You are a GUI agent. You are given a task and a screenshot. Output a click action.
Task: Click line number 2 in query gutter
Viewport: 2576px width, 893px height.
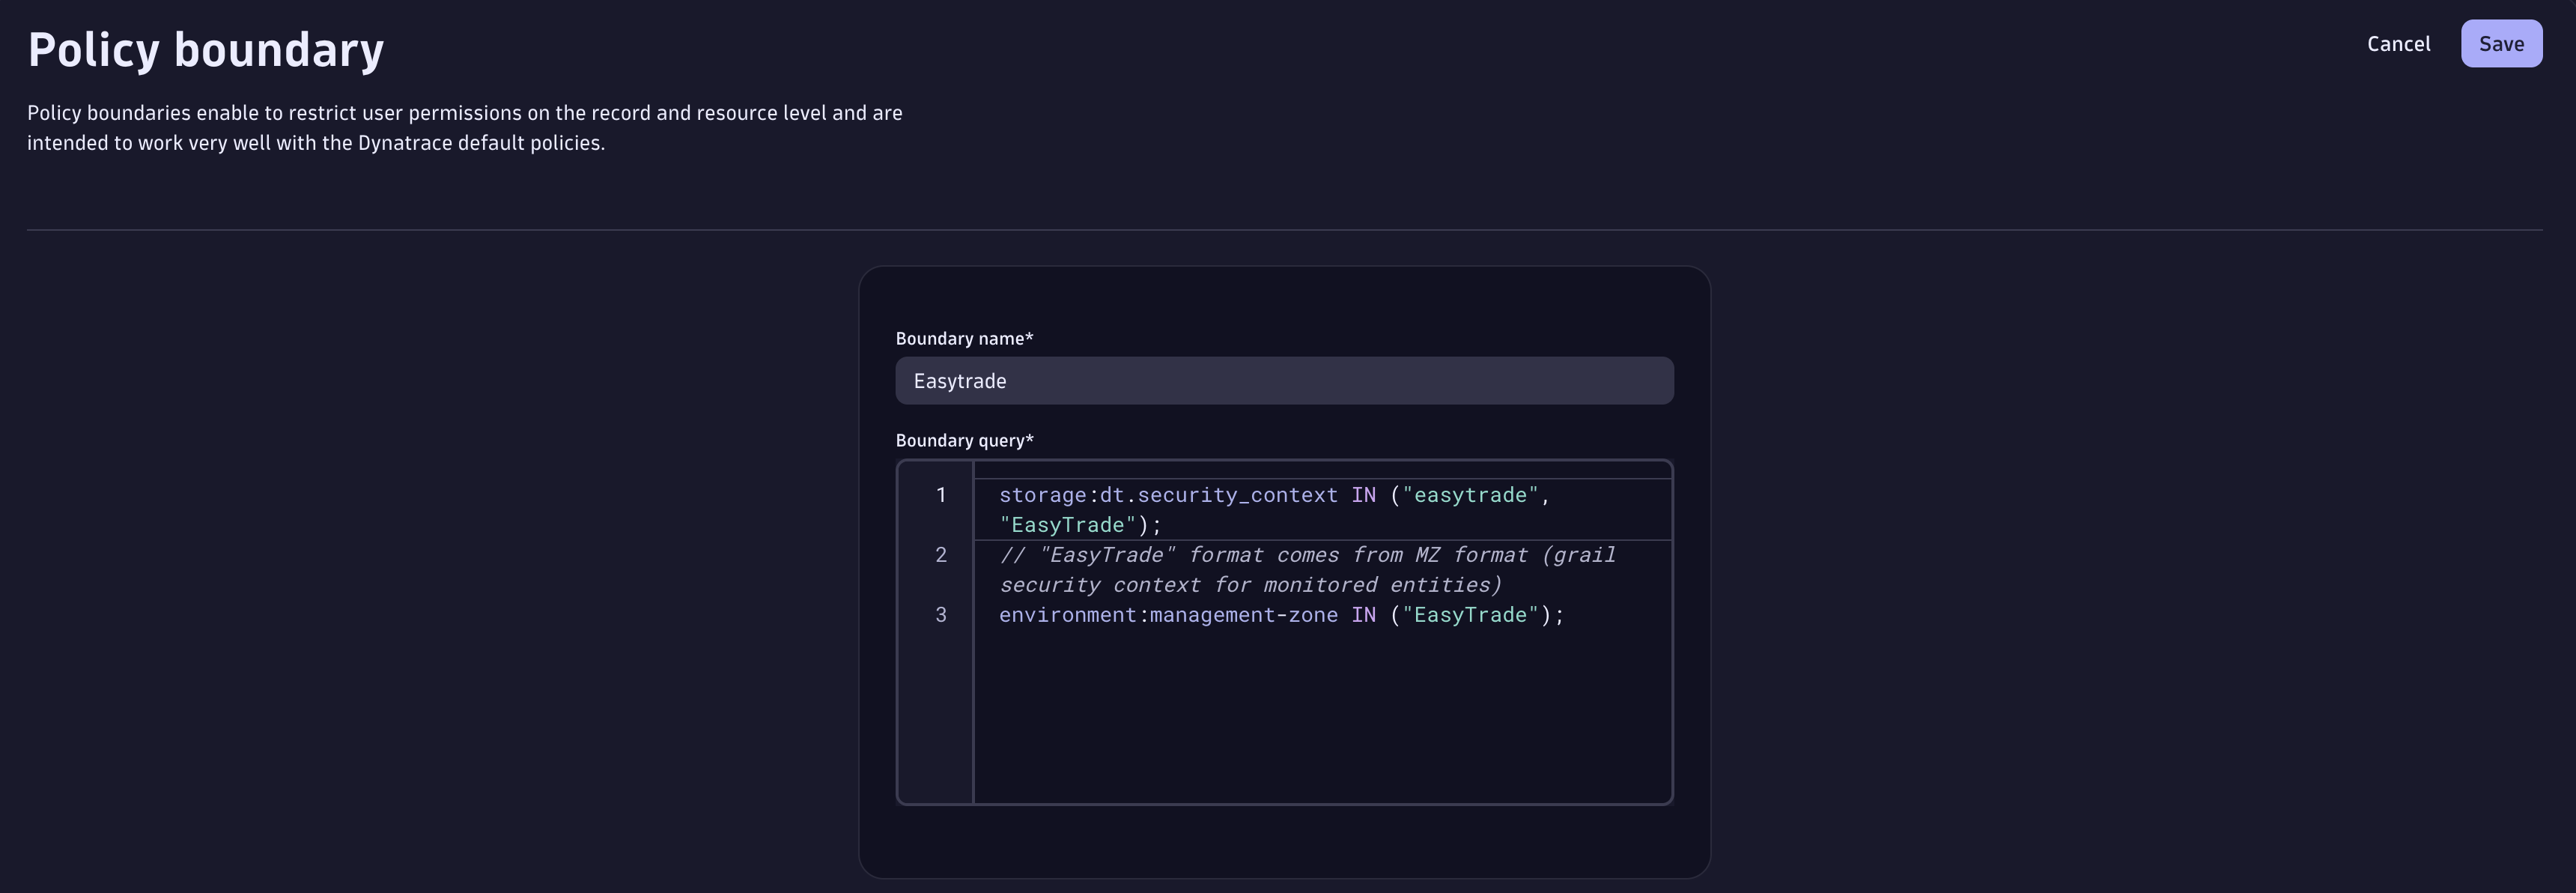click(940, 555)
